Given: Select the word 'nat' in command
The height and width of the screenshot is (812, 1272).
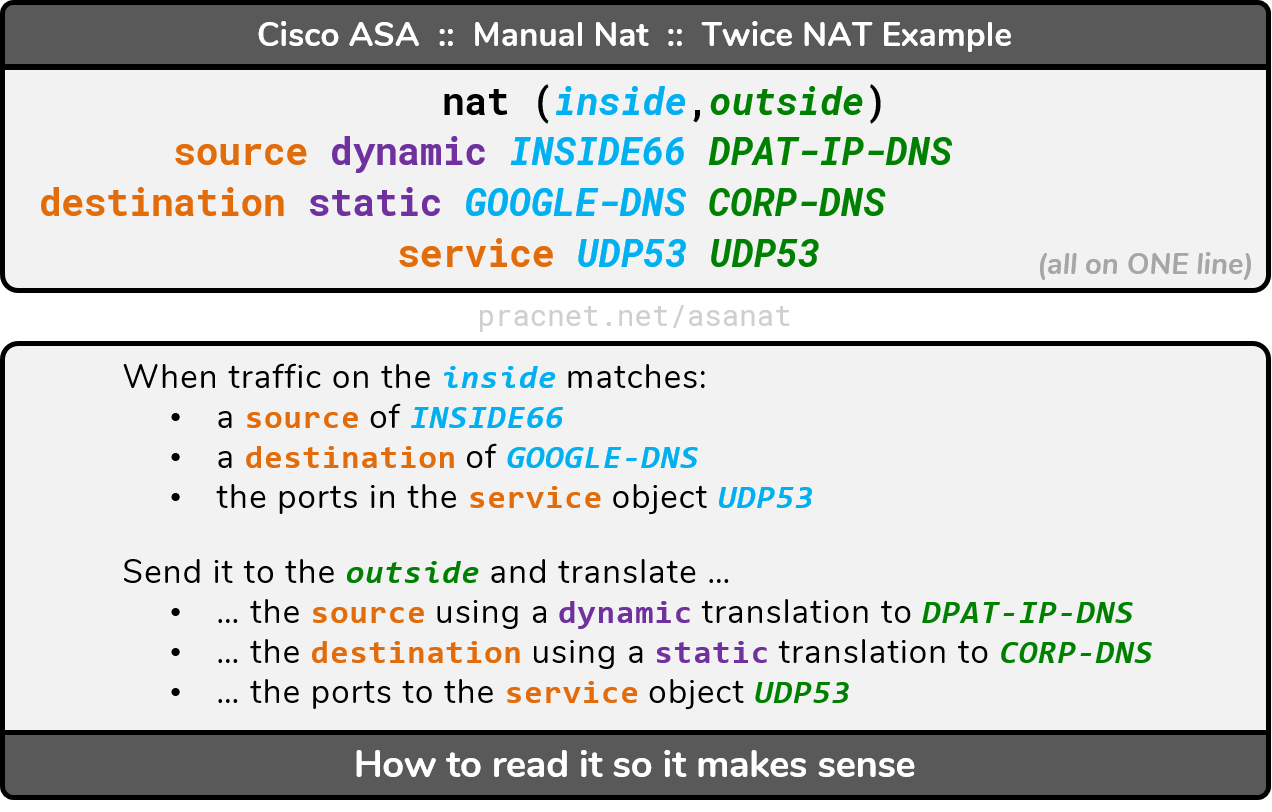Looking at the screenshot, I should [x=475, y=102].
